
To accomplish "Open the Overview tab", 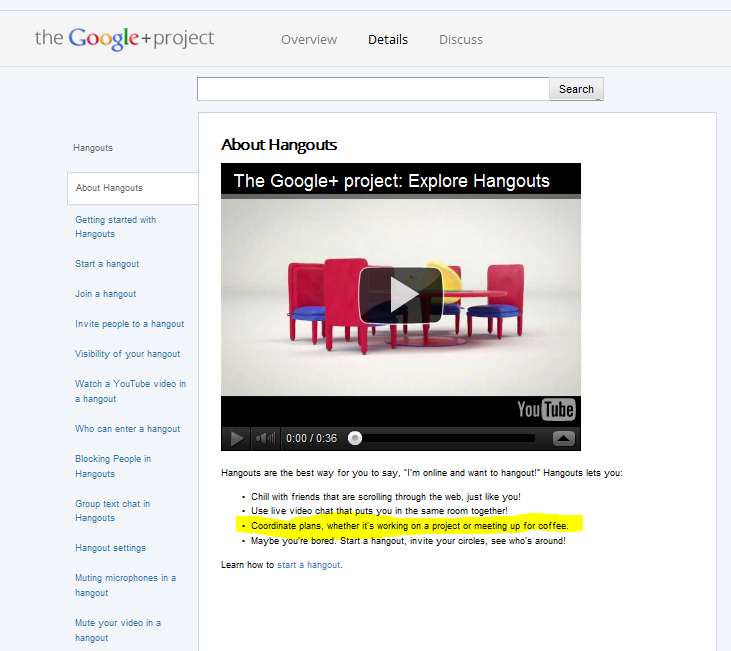I will tap(309, 40).
